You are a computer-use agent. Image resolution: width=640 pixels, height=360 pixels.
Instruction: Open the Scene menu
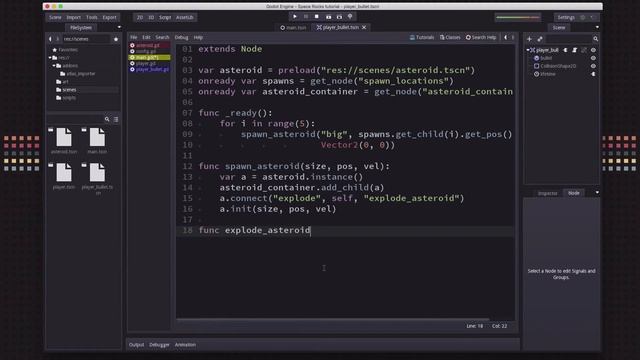[x=55, y=17]
